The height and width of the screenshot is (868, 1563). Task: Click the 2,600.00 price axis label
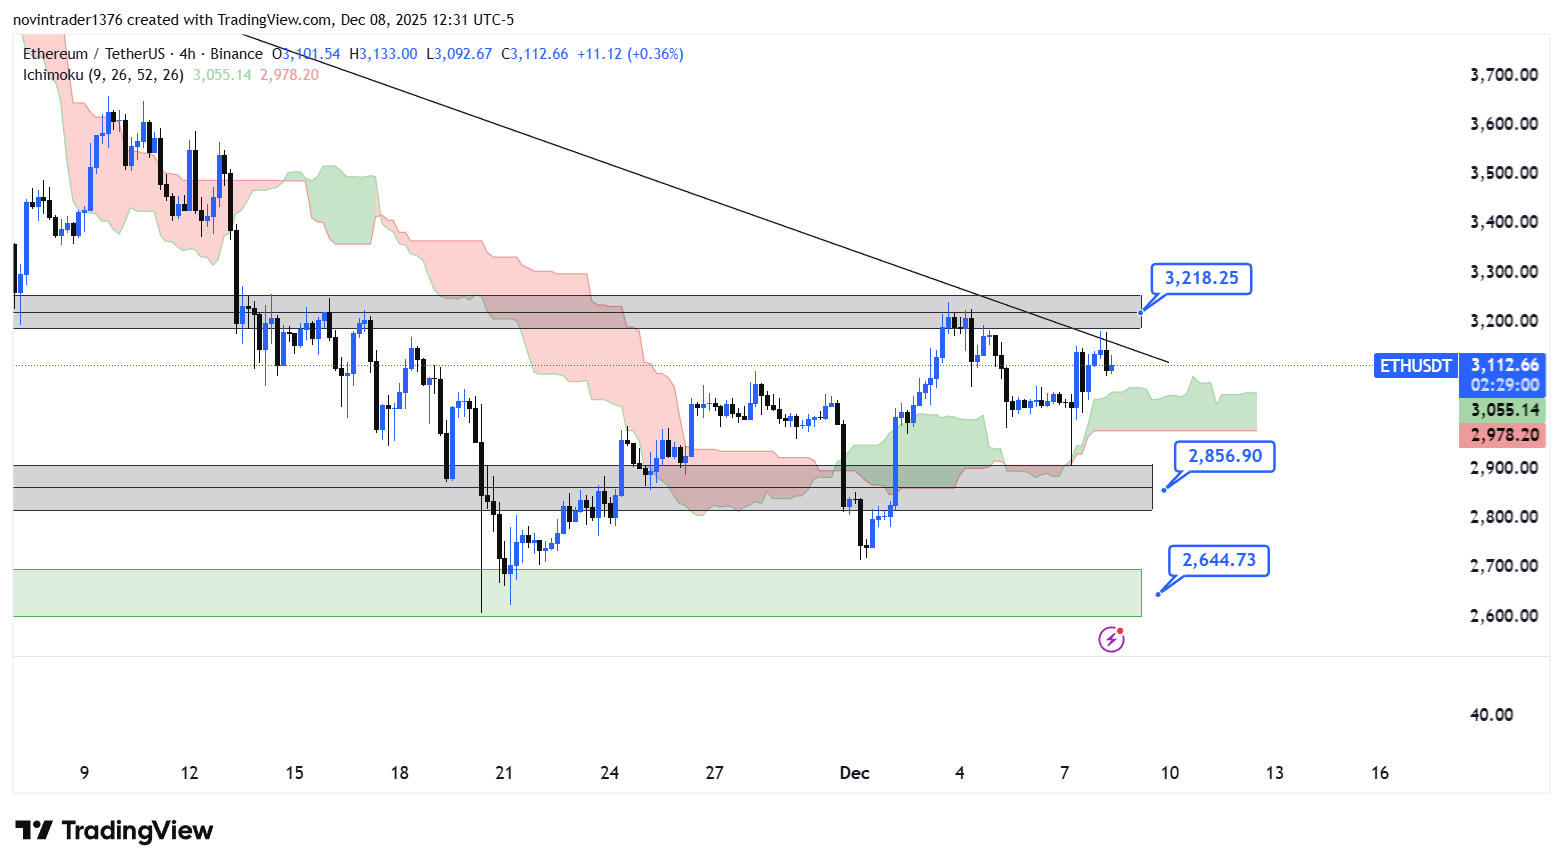tap(1503, 616)
